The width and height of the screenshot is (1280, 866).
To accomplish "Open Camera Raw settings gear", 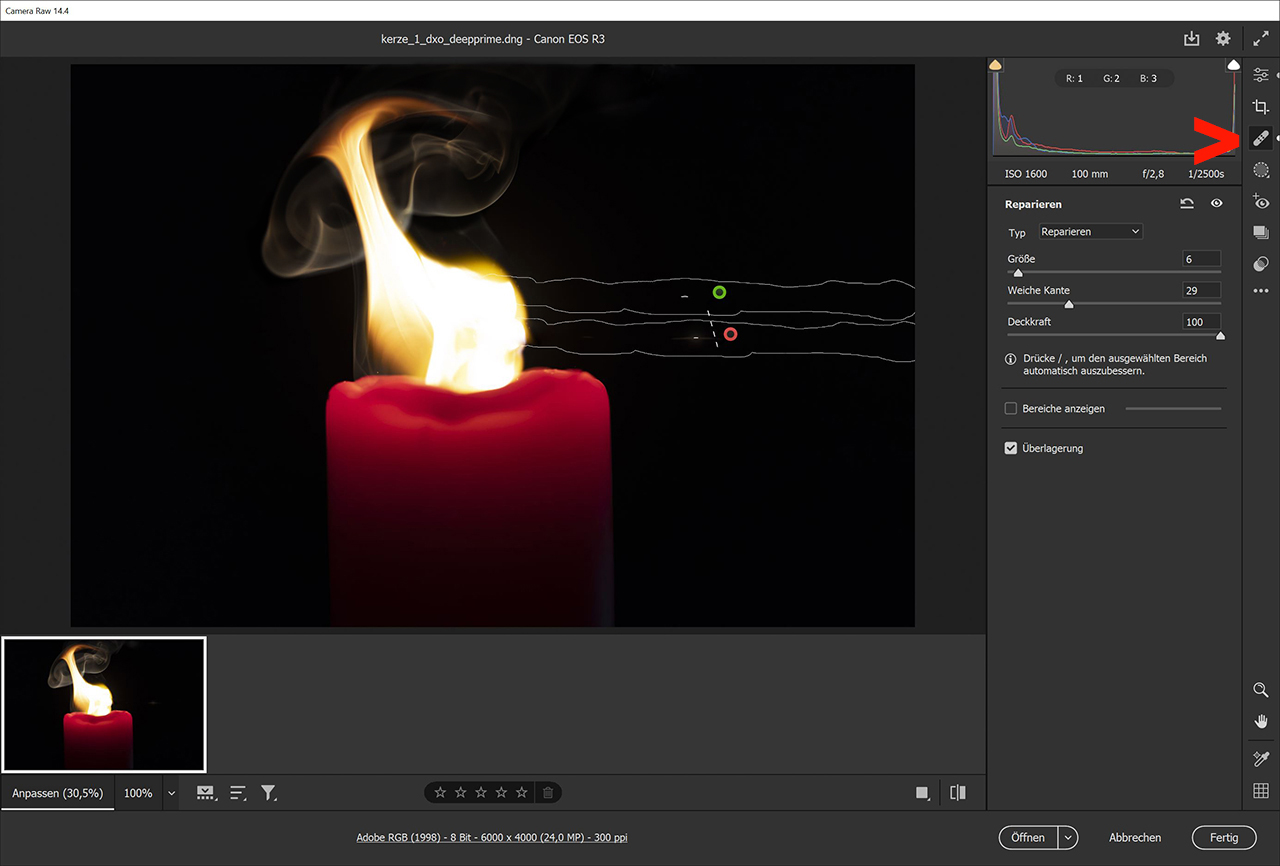I will (x=1223, y=39).
